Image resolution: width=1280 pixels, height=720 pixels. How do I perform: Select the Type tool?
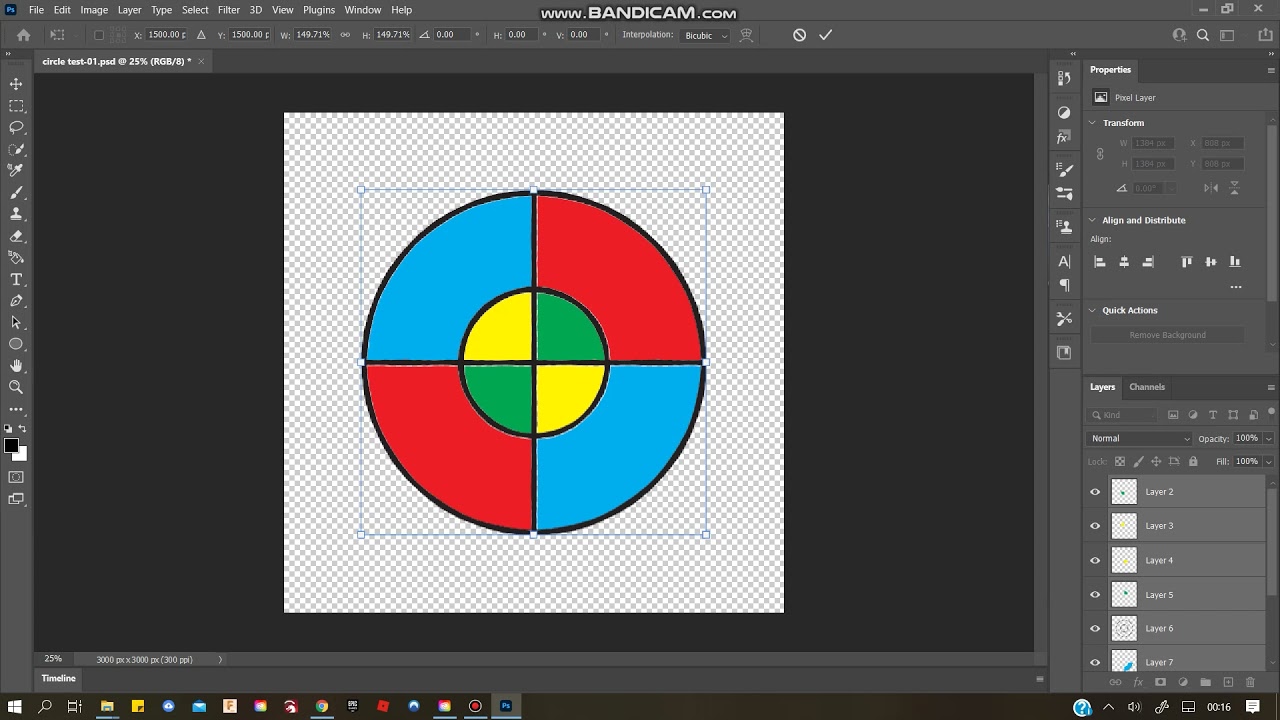(16, 279)
